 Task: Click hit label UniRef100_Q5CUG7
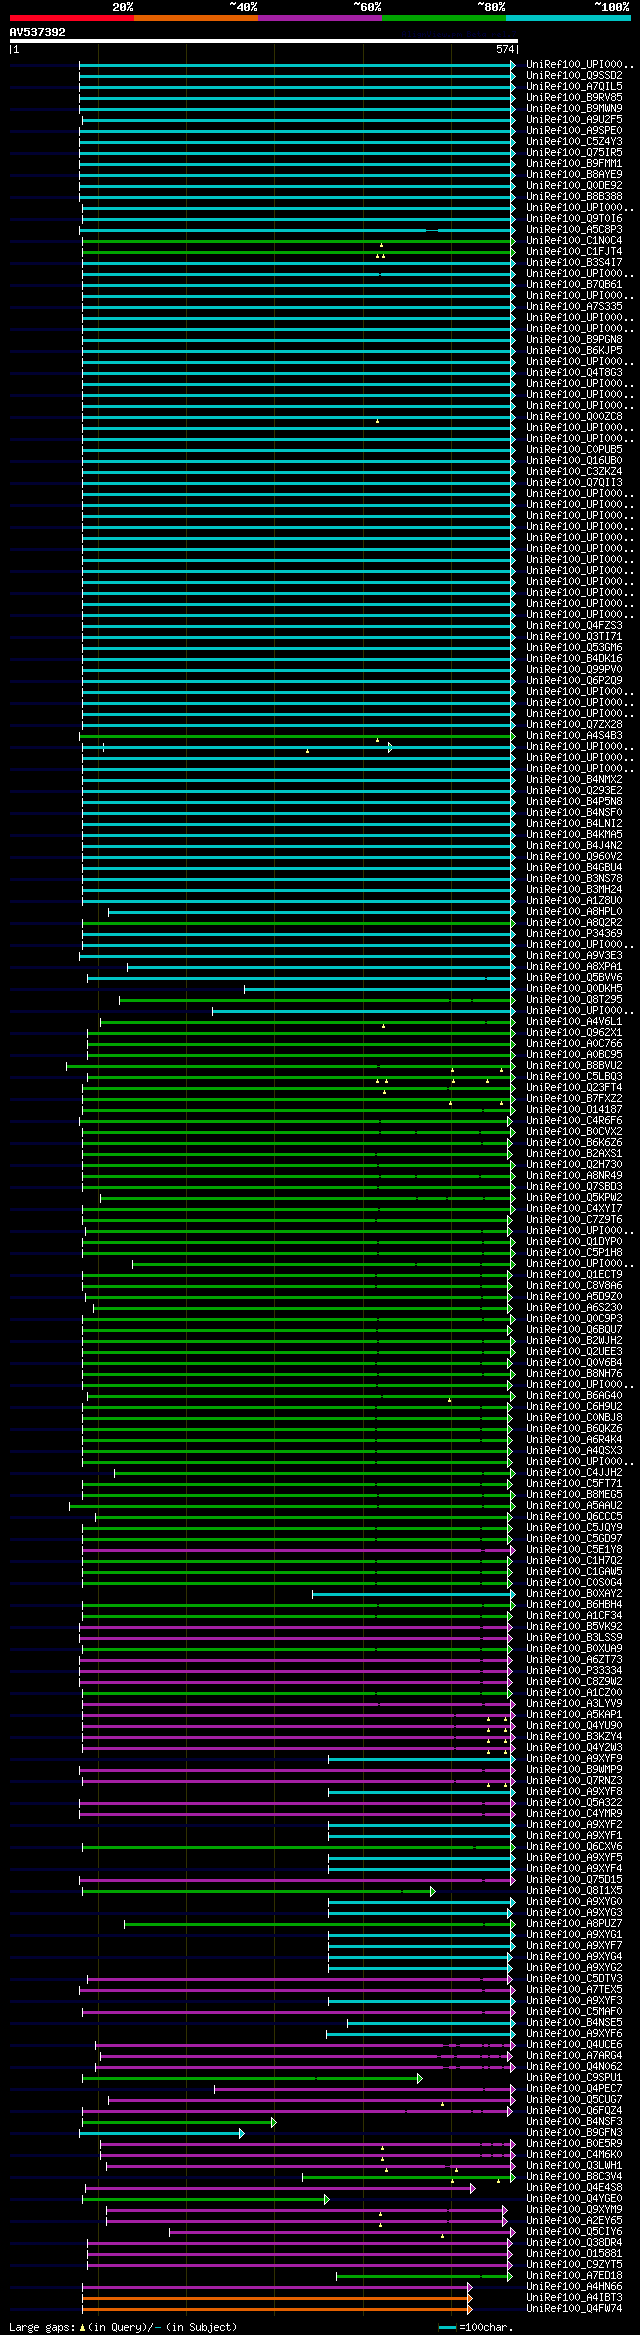pos(574,2099)
